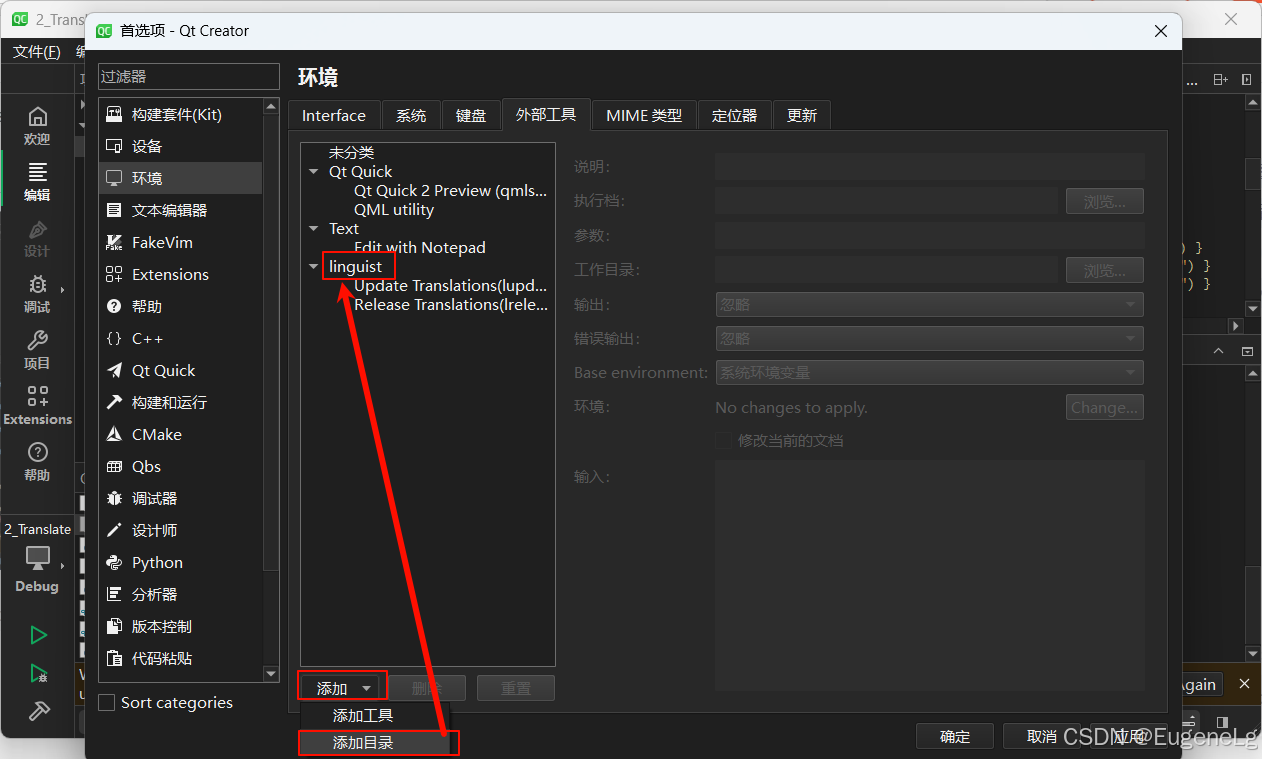Viewport: 1262px width, 759px height.
Task: Open the Debug (调试) mode
Action: [x=37, y=294]
